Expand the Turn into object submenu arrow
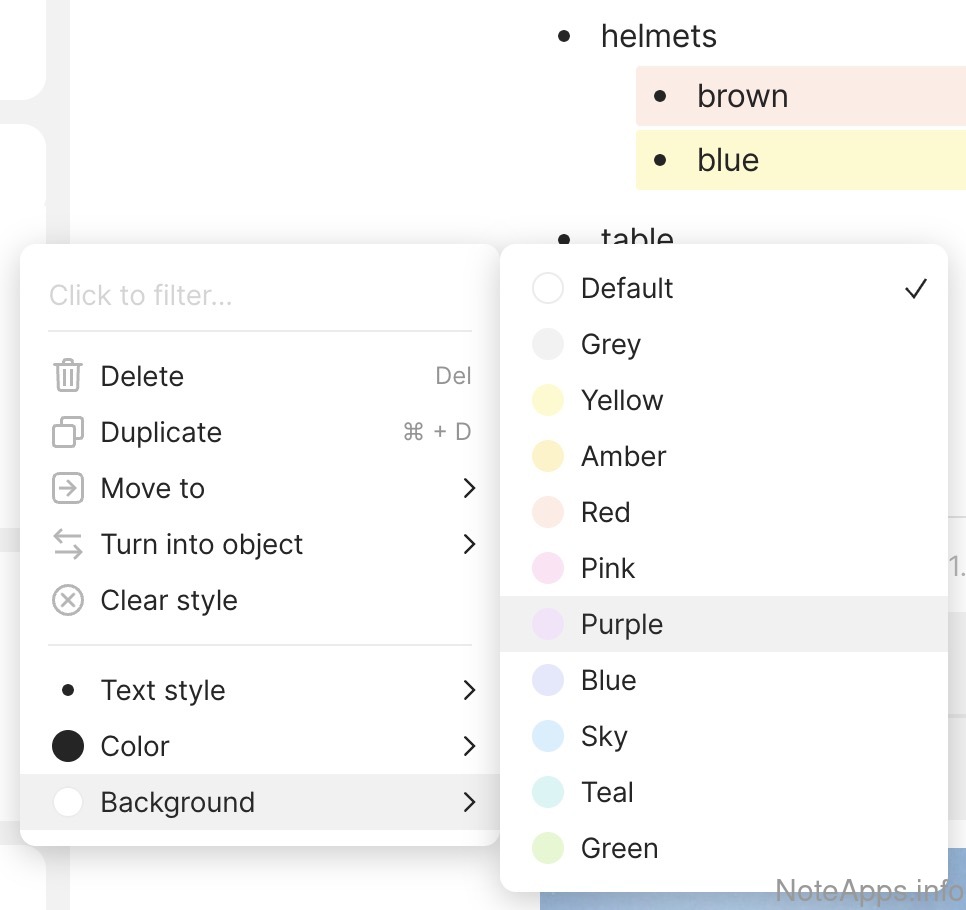Screen dimensions: 966x910 (469, 545)
